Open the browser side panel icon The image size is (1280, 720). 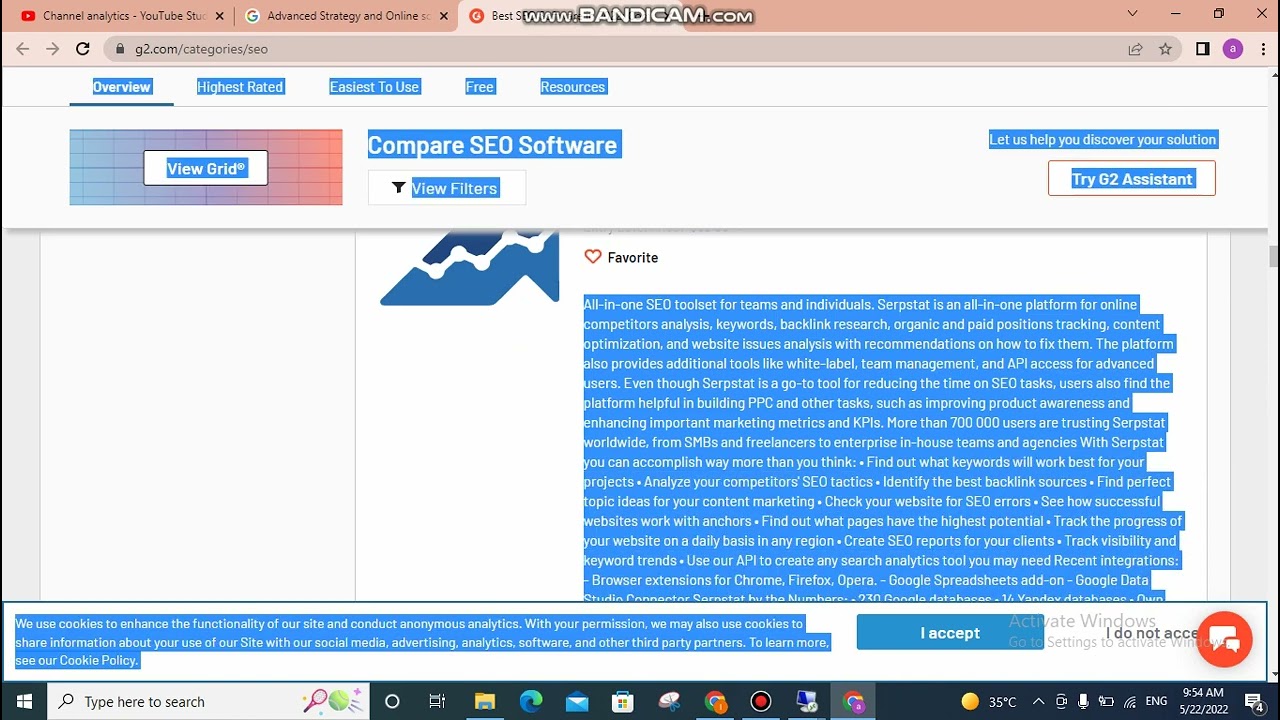point(1202,49)
